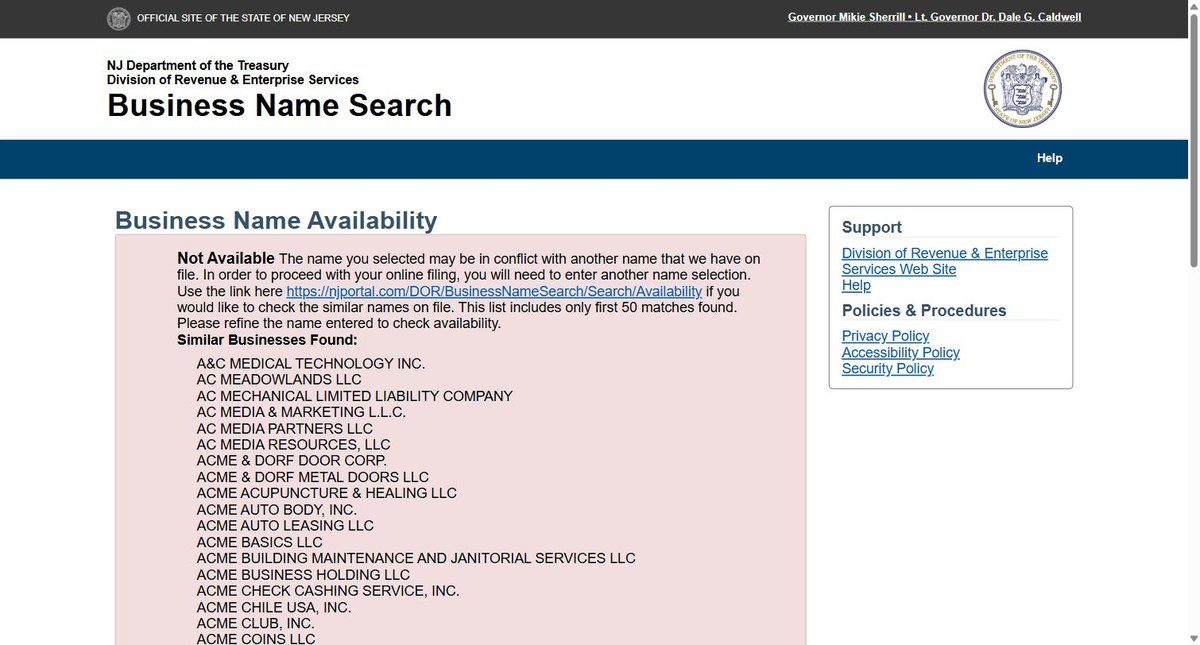
Task: Click NJ Department of the Treasury text
Action: (x=198, y=65)
